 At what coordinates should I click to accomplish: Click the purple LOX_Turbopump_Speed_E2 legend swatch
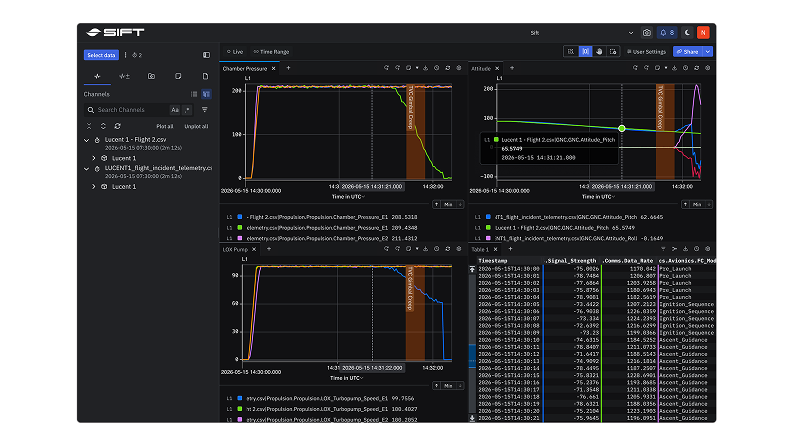point(240,420)
